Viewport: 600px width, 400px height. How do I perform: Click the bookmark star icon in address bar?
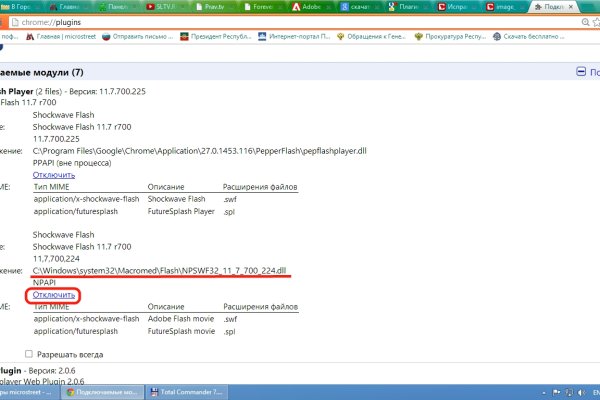(x=594, y=21)
